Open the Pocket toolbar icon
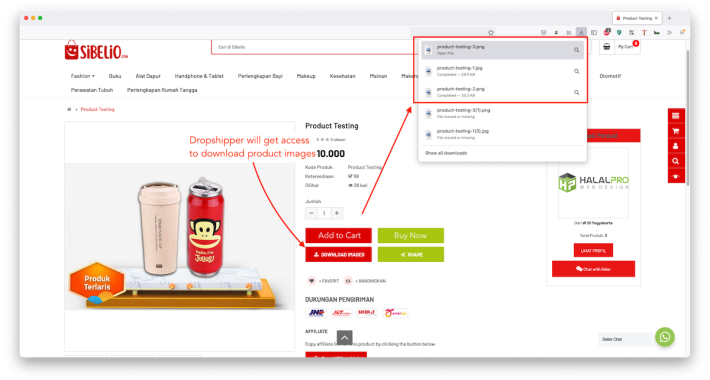Viewport: 710px width, 380px height. pos(543,33)
